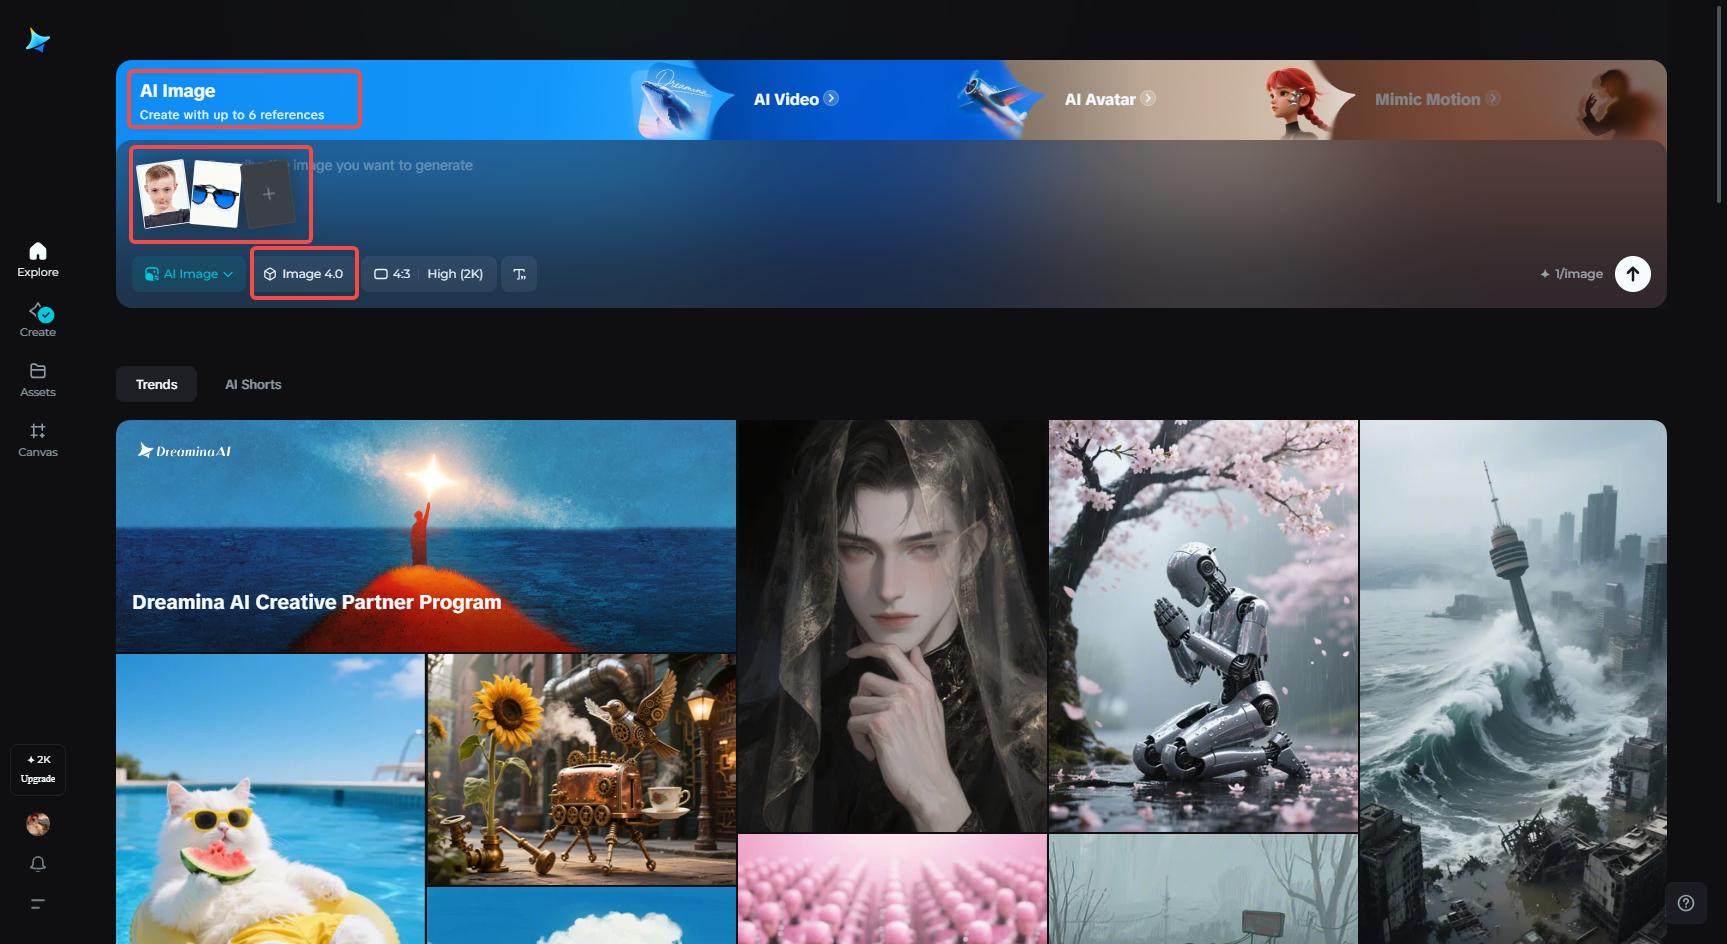Click the up-arrow generate button
Screen dimensions: 1727x944
1633,274
